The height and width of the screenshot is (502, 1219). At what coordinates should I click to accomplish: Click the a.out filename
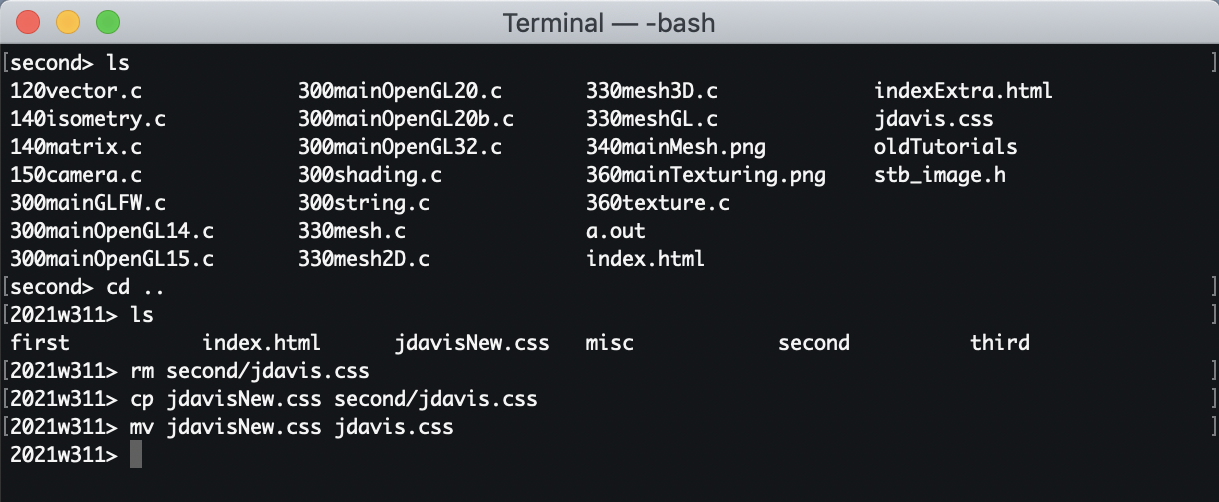click(616, 231)
